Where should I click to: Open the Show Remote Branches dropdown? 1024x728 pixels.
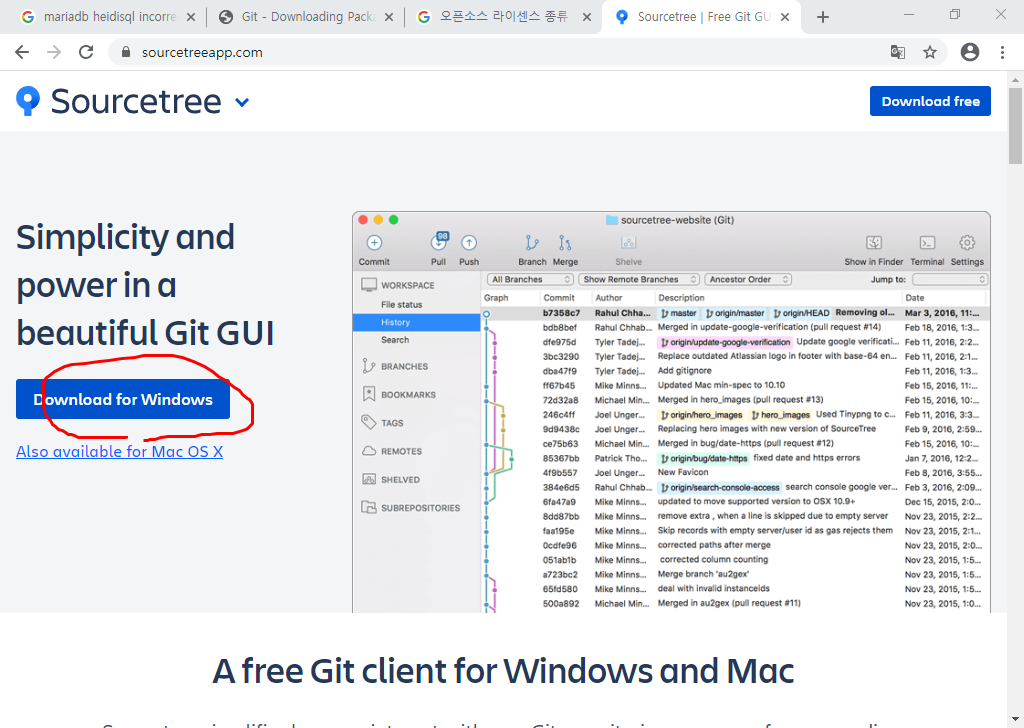(x=639, y=279)
